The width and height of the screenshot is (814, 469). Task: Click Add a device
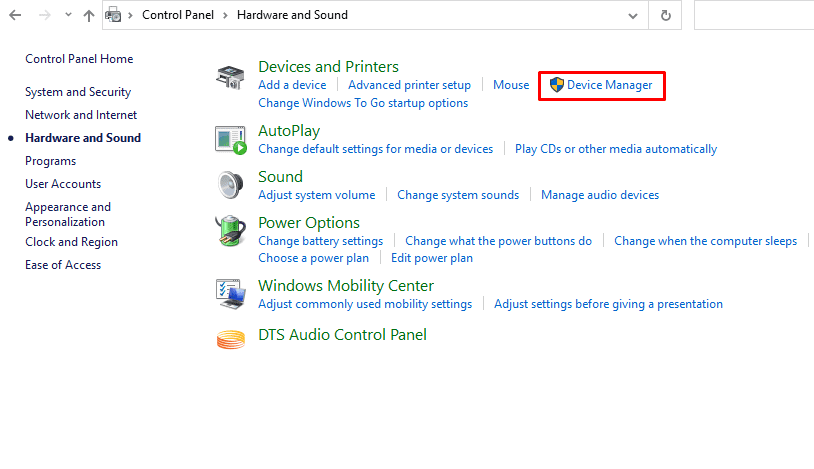(292, 85)
